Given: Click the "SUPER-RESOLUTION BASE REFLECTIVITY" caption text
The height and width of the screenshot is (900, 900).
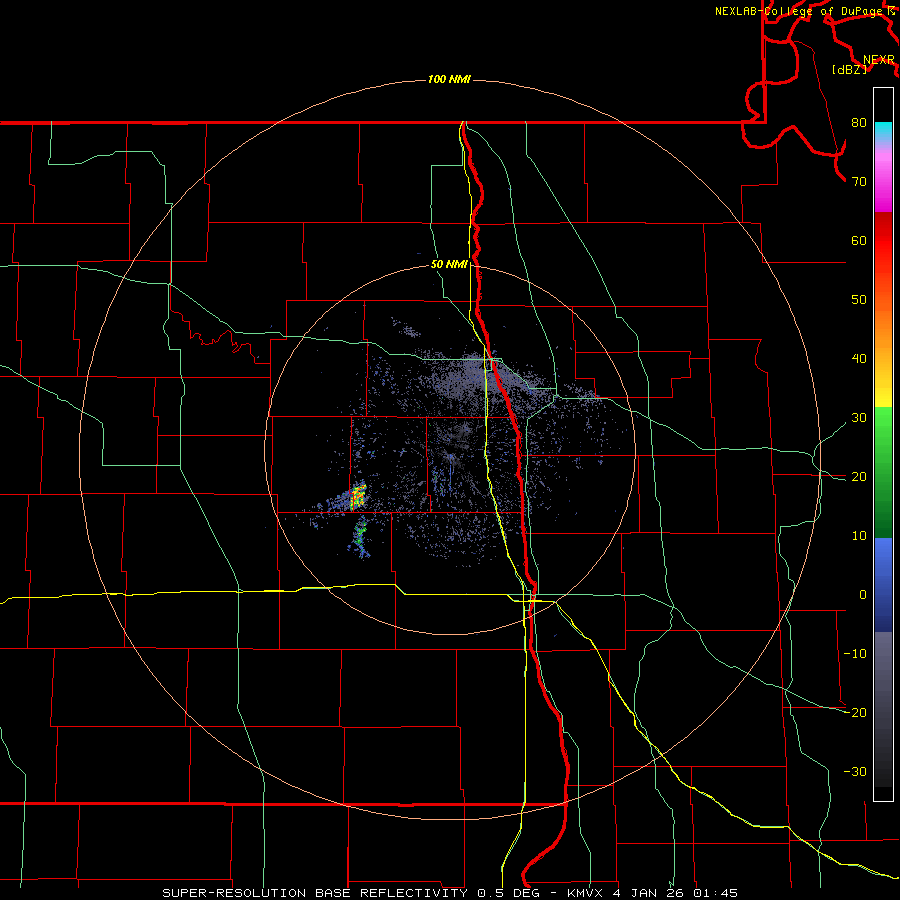Looking at the screenshot, I should tap(317, 893).
